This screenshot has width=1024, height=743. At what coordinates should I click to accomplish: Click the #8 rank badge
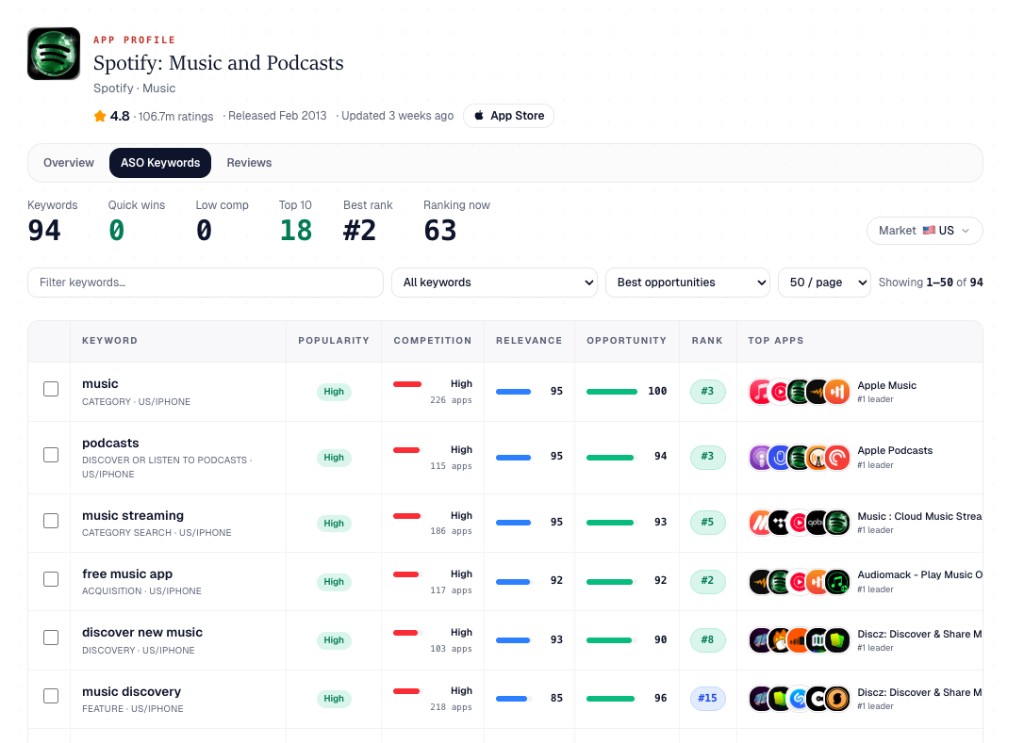pyautogui.click(x=707, y=640)
